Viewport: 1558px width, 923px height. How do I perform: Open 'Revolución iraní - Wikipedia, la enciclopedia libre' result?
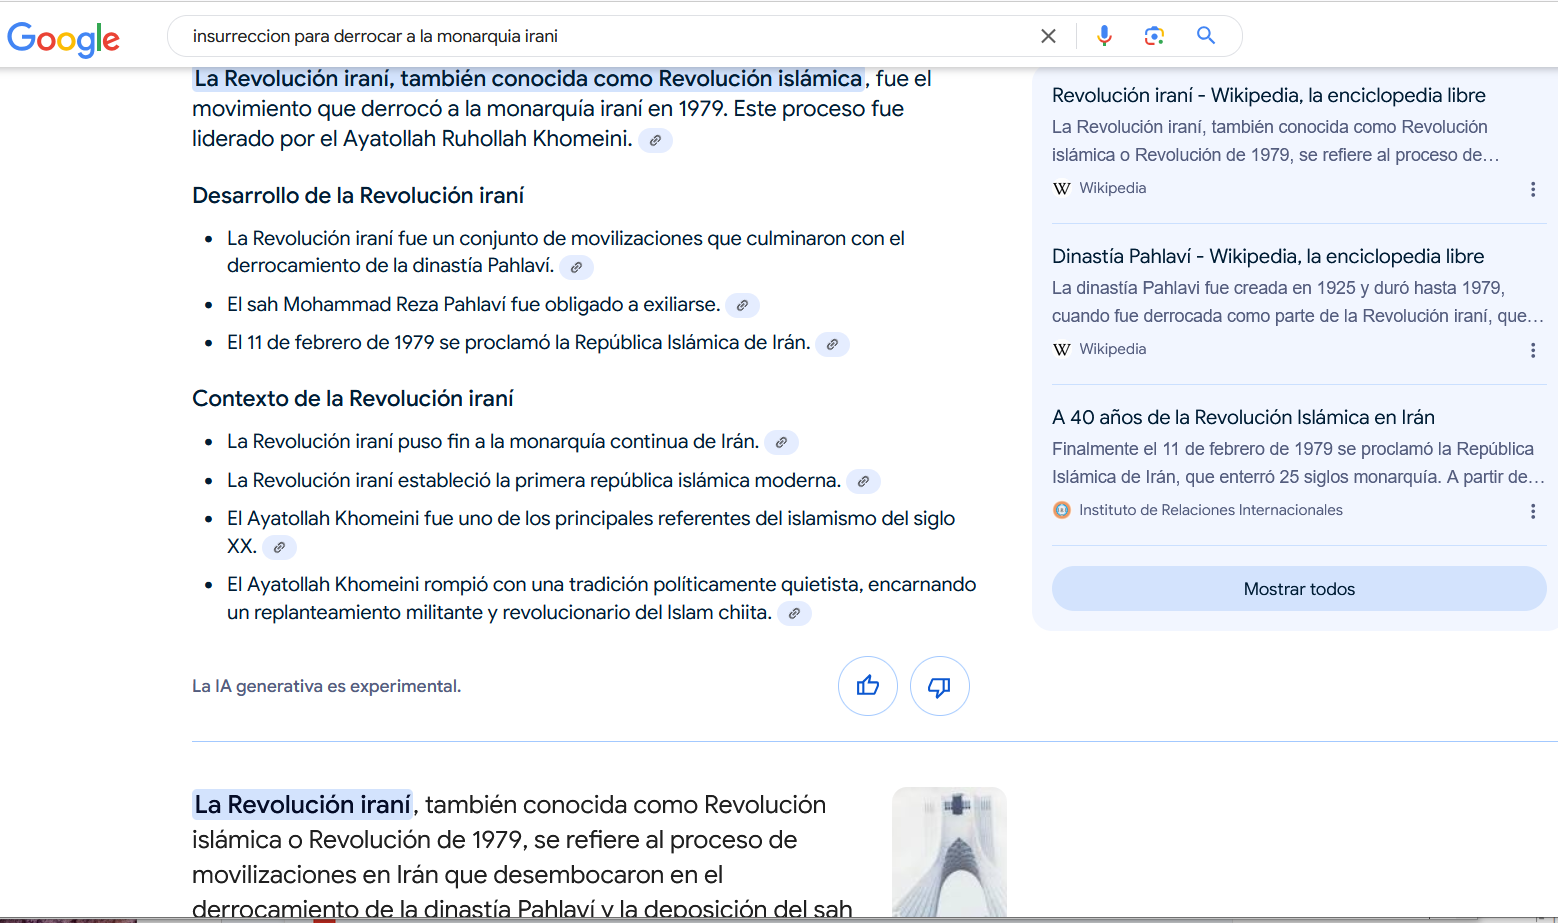click(x=1268, y=95)
